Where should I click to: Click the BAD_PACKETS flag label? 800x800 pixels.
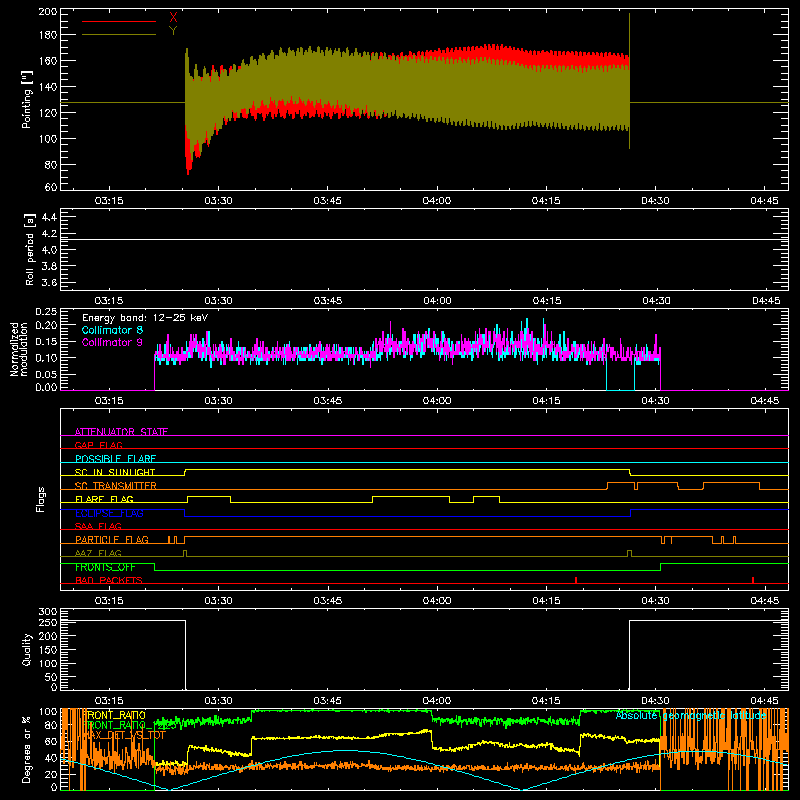[109, 580]
